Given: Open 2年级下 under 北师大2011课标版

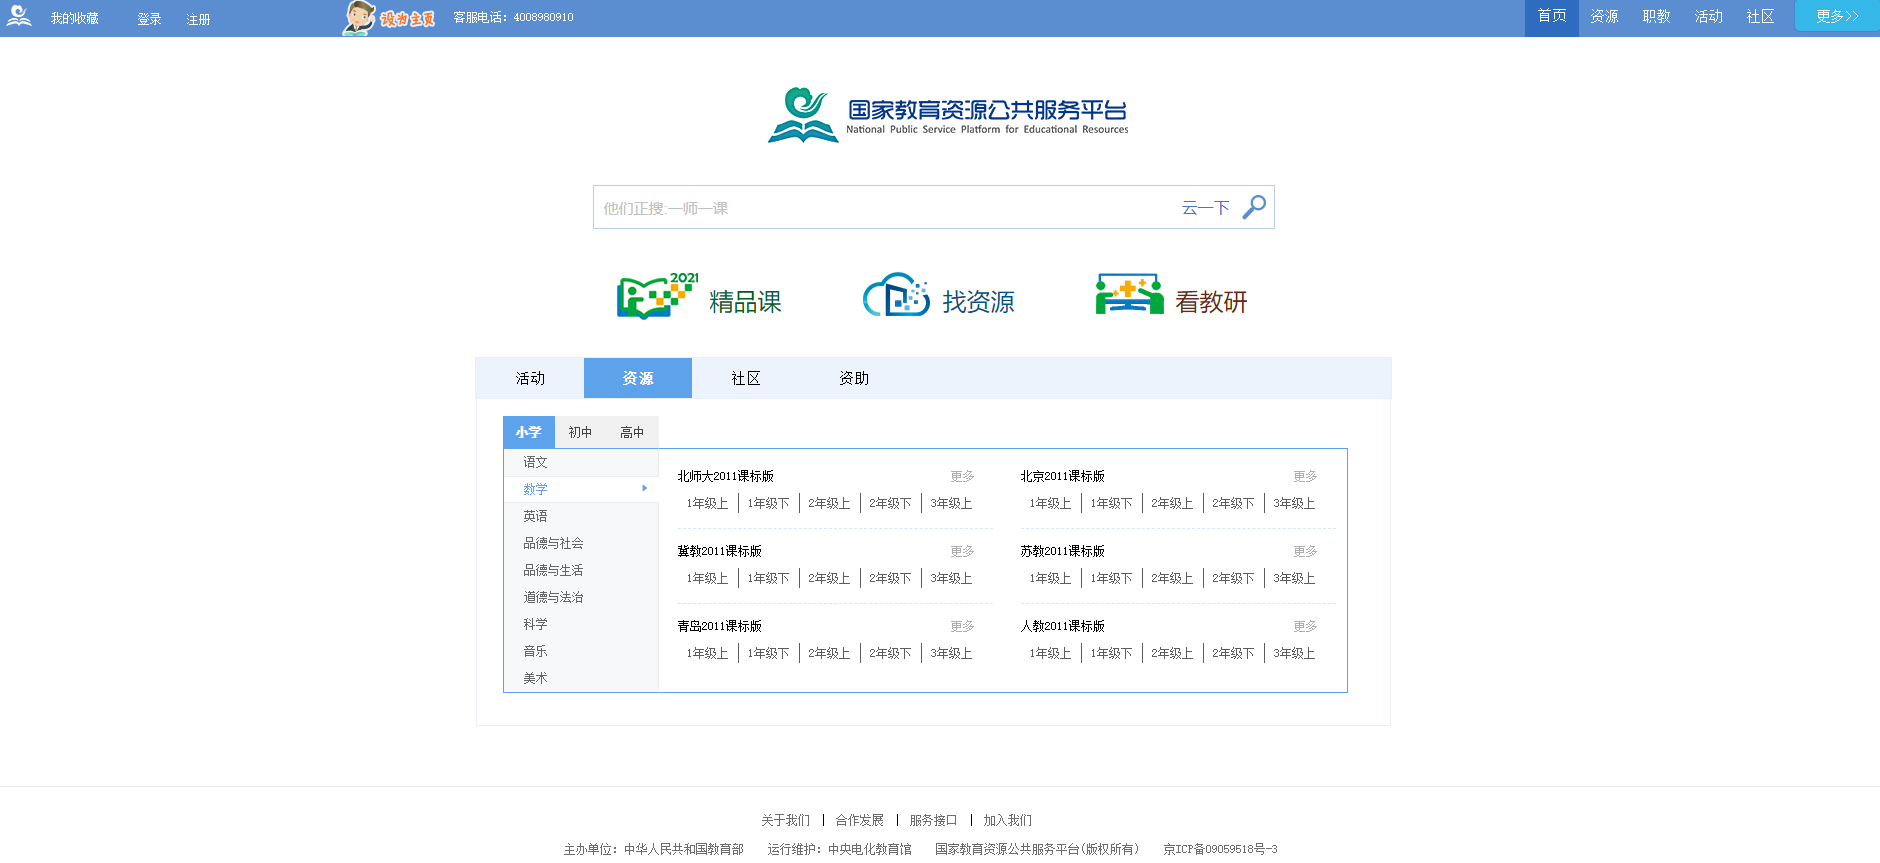Looking at the screenshot, I should [x=890, y=503].
